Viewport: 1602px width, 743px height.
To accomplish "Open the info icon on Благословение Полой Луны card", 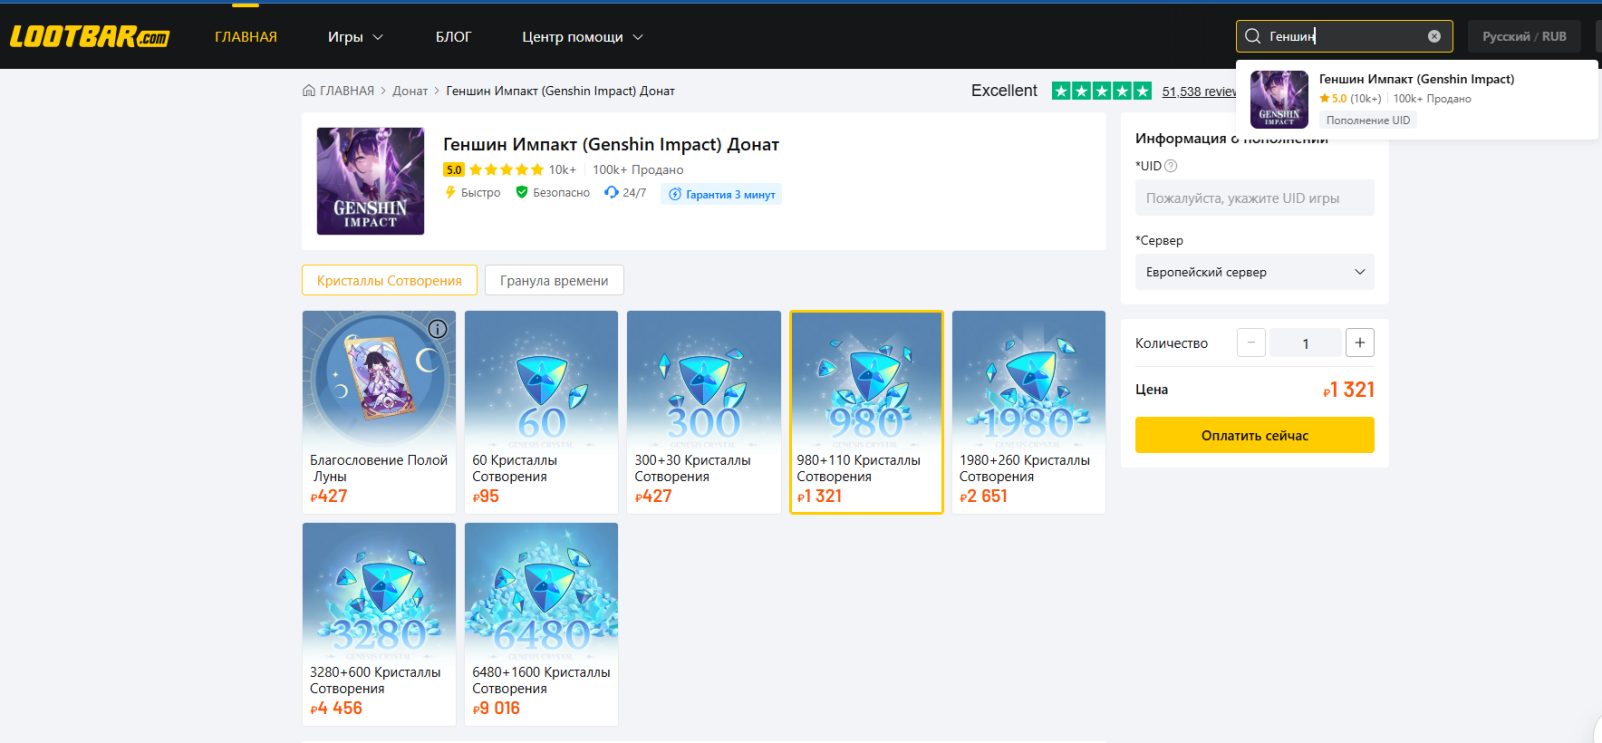I will tap(437, 329).
